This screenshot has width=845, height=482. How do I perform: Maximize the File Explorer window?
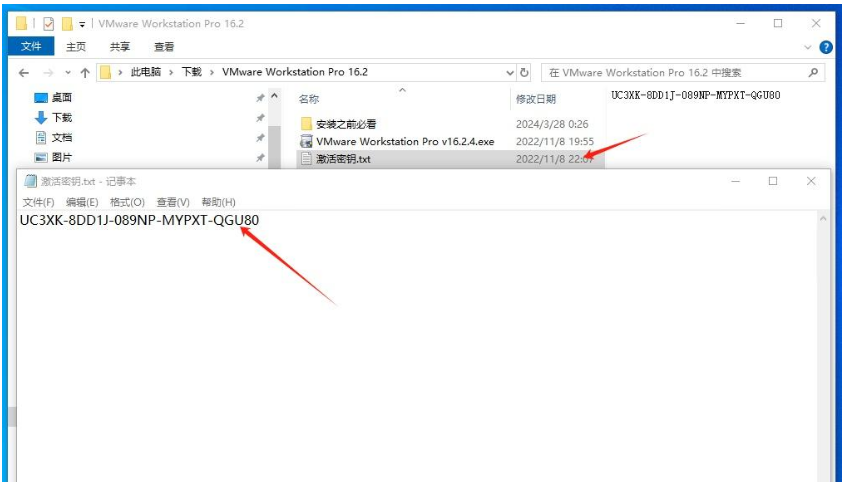point(778,24)
